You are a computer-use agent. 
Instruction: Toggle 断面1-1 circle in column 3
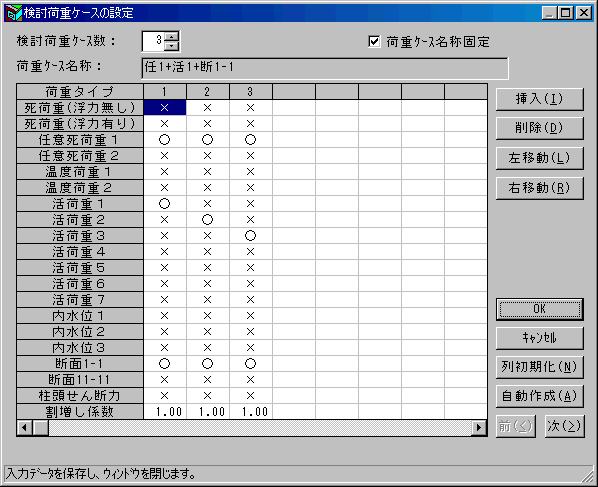click(x=250, y=364)
